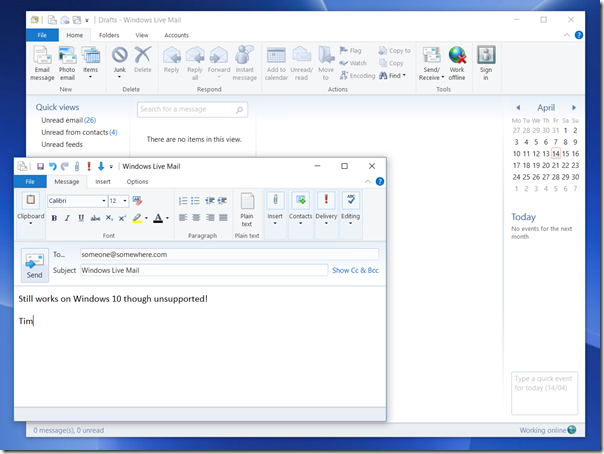This screenshot has height=454, width=604.
Task: Apply yellow text highlight color
Action: [x=137, y=218]
